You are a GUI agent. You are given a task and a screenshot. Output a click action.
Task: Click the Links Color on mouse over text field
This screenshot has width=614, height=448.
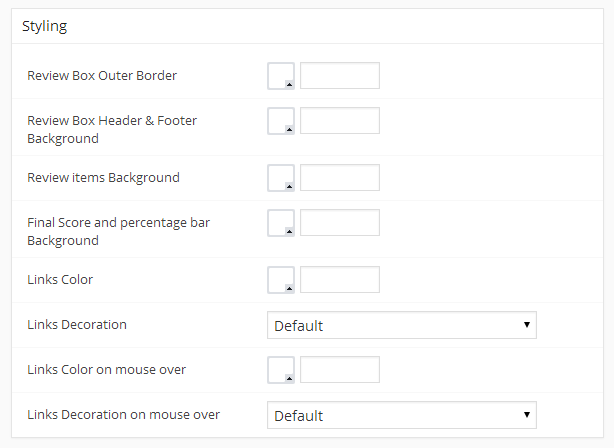click(x=340, y=370)
